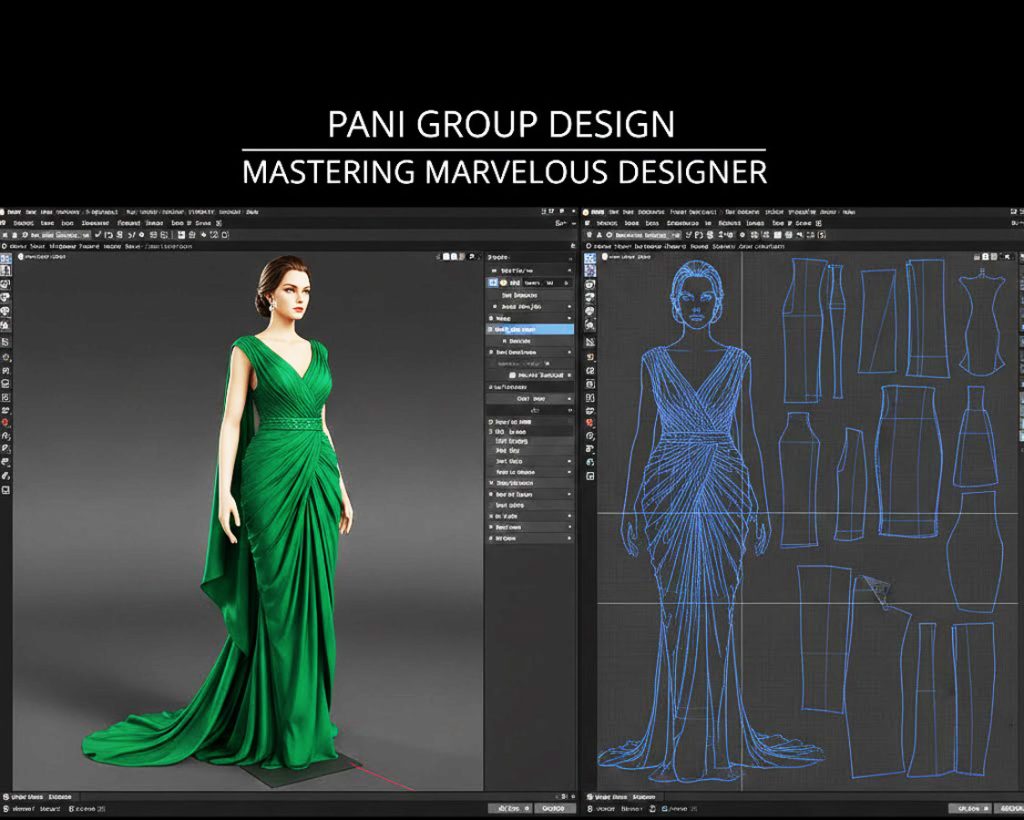Click the rightmost button in 3D window status bar

click(554, 808)
